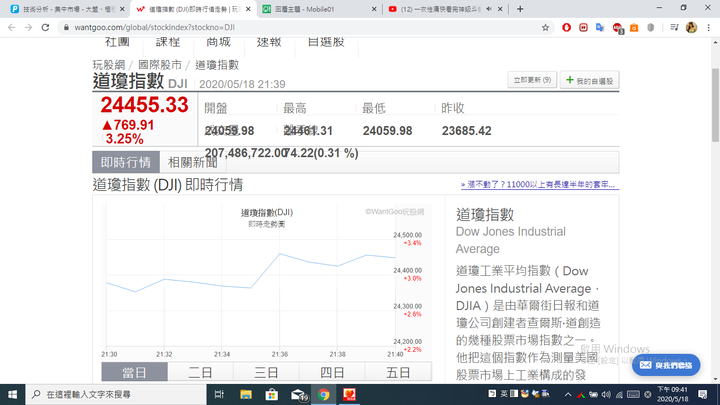Image resolution: width=720 pixels, height=405 pixels.
Task: Click the Windows taskbar search box
Action: (116, 394)
